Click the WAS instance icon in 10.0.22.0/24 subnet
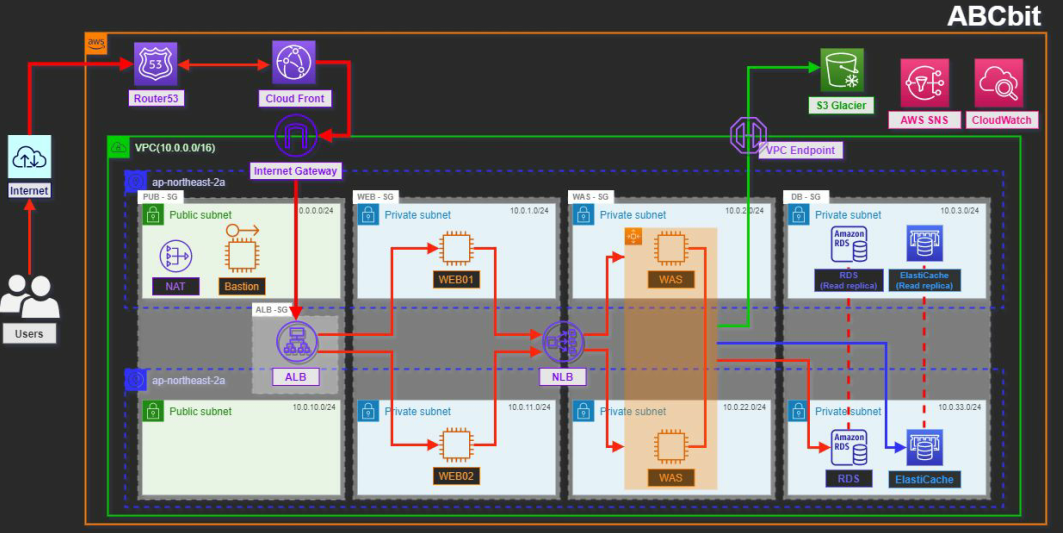The width and height of the screenshot is (1063, 533). coord(671,448)
